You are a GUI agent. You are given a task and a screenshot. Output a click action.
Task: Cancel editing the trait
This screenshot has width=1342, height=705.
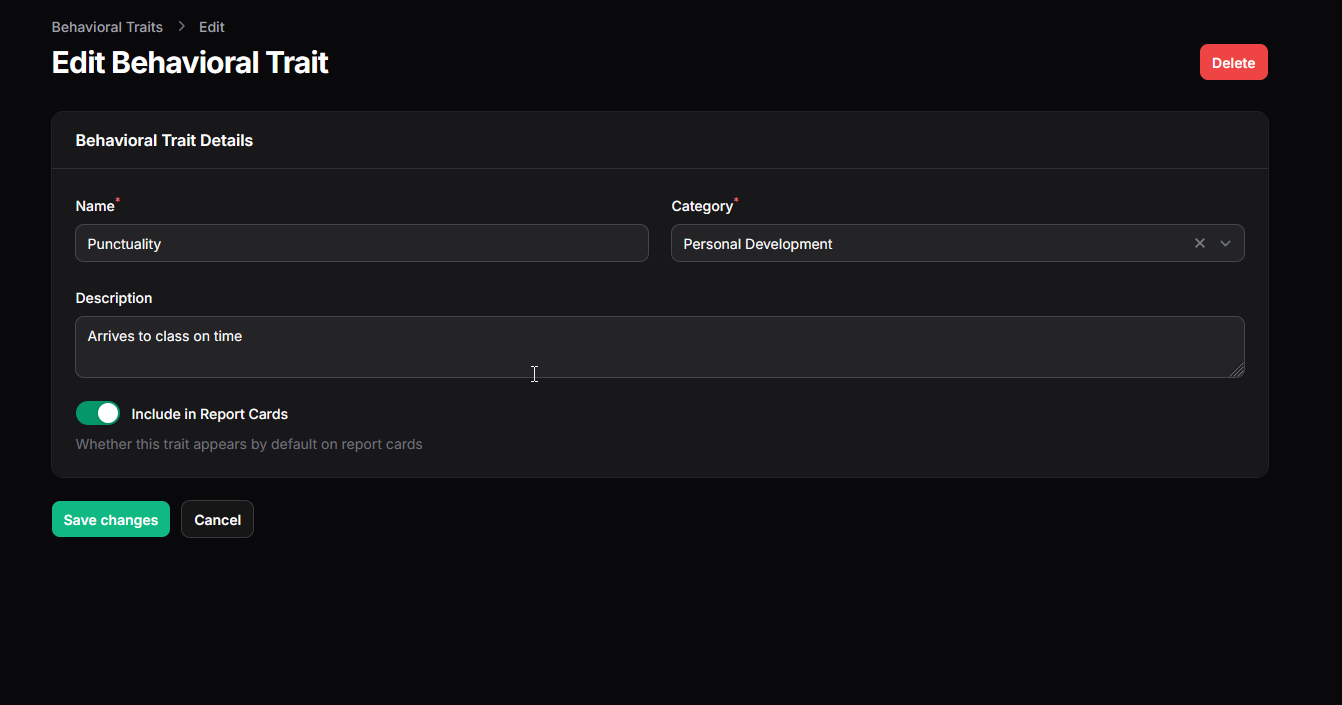click(x=217, y=519)
